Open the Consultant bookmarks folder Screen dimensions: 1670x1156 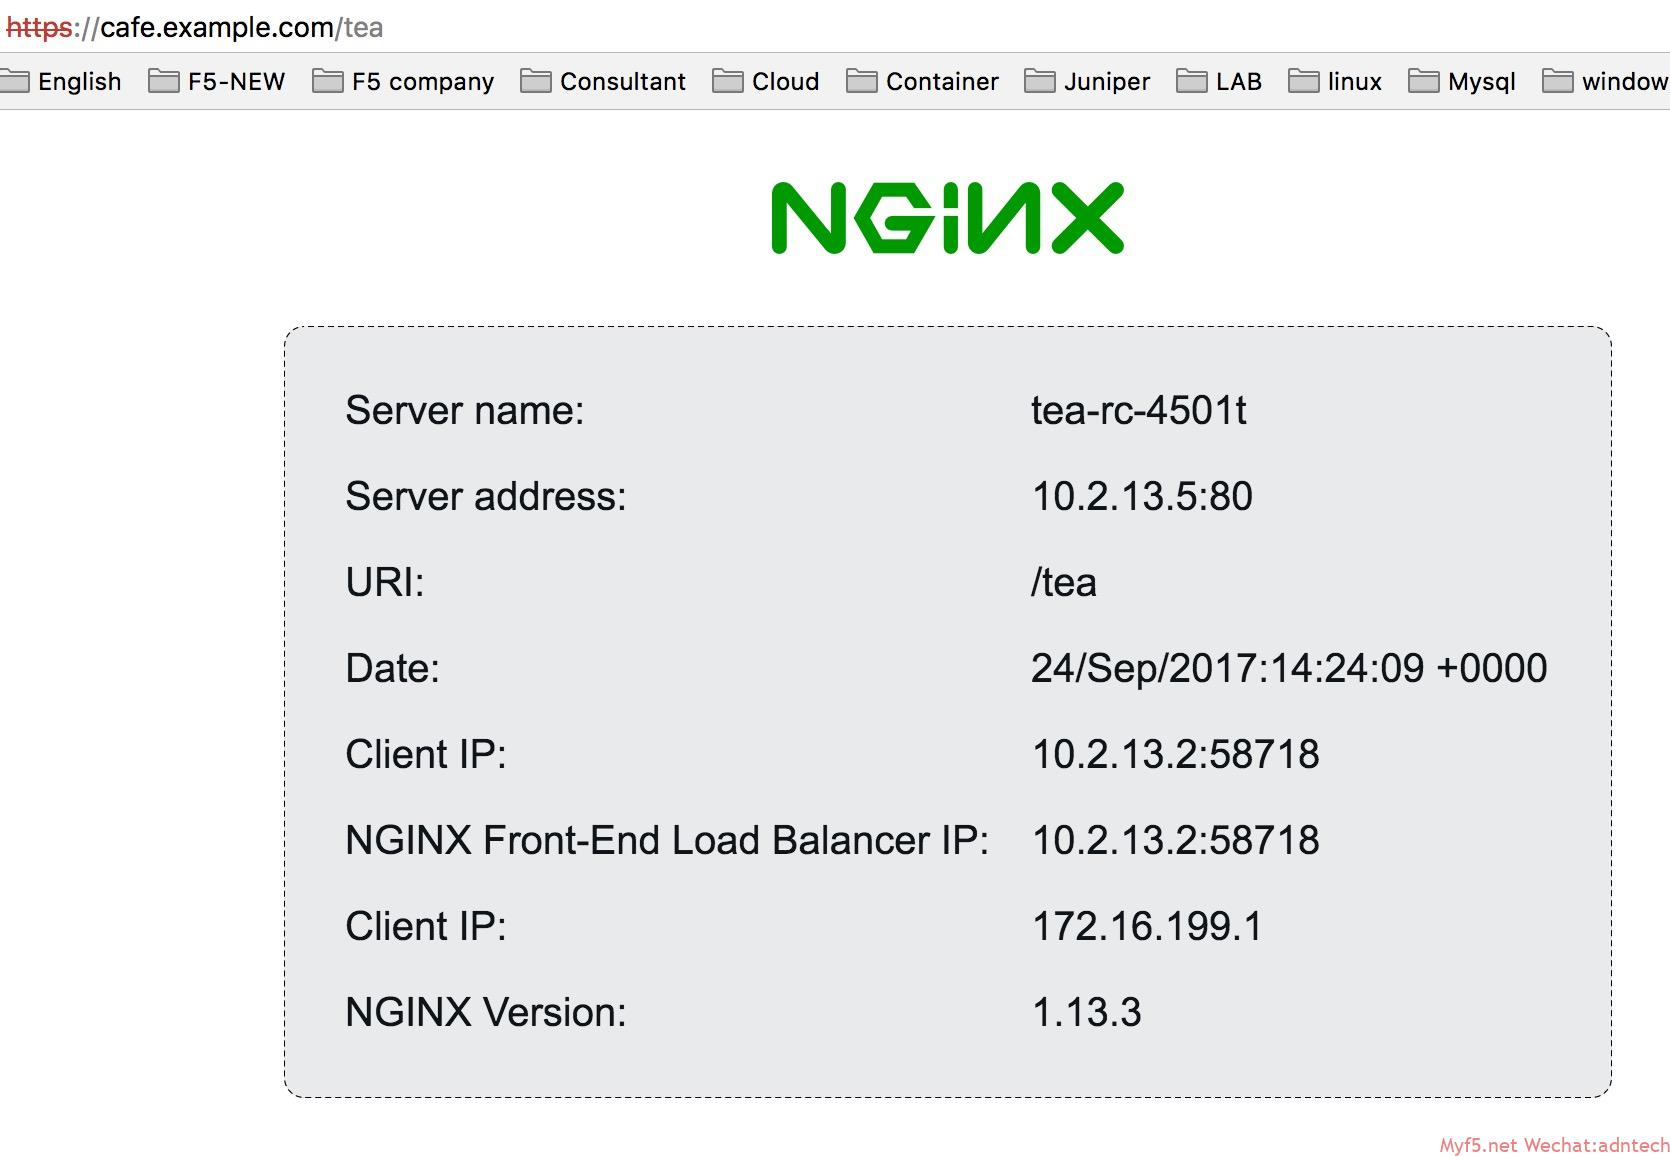pos(603,81)
